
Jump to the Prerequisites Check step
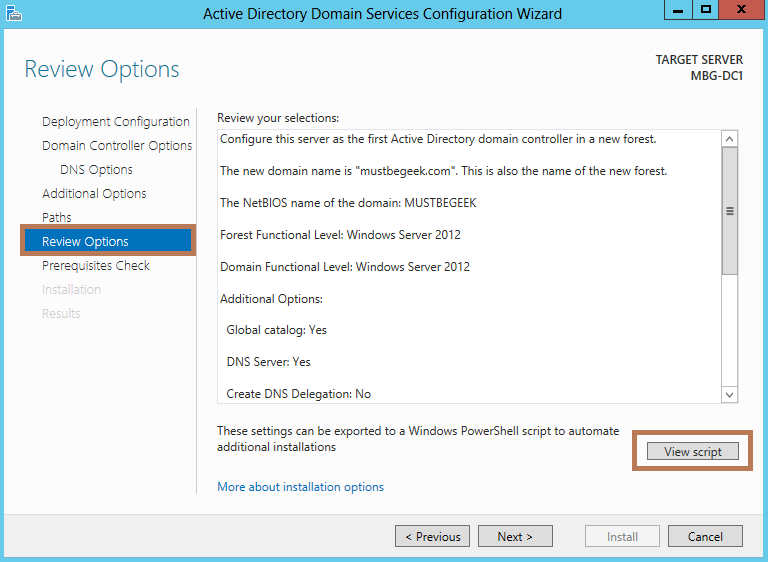click(96, 266)
